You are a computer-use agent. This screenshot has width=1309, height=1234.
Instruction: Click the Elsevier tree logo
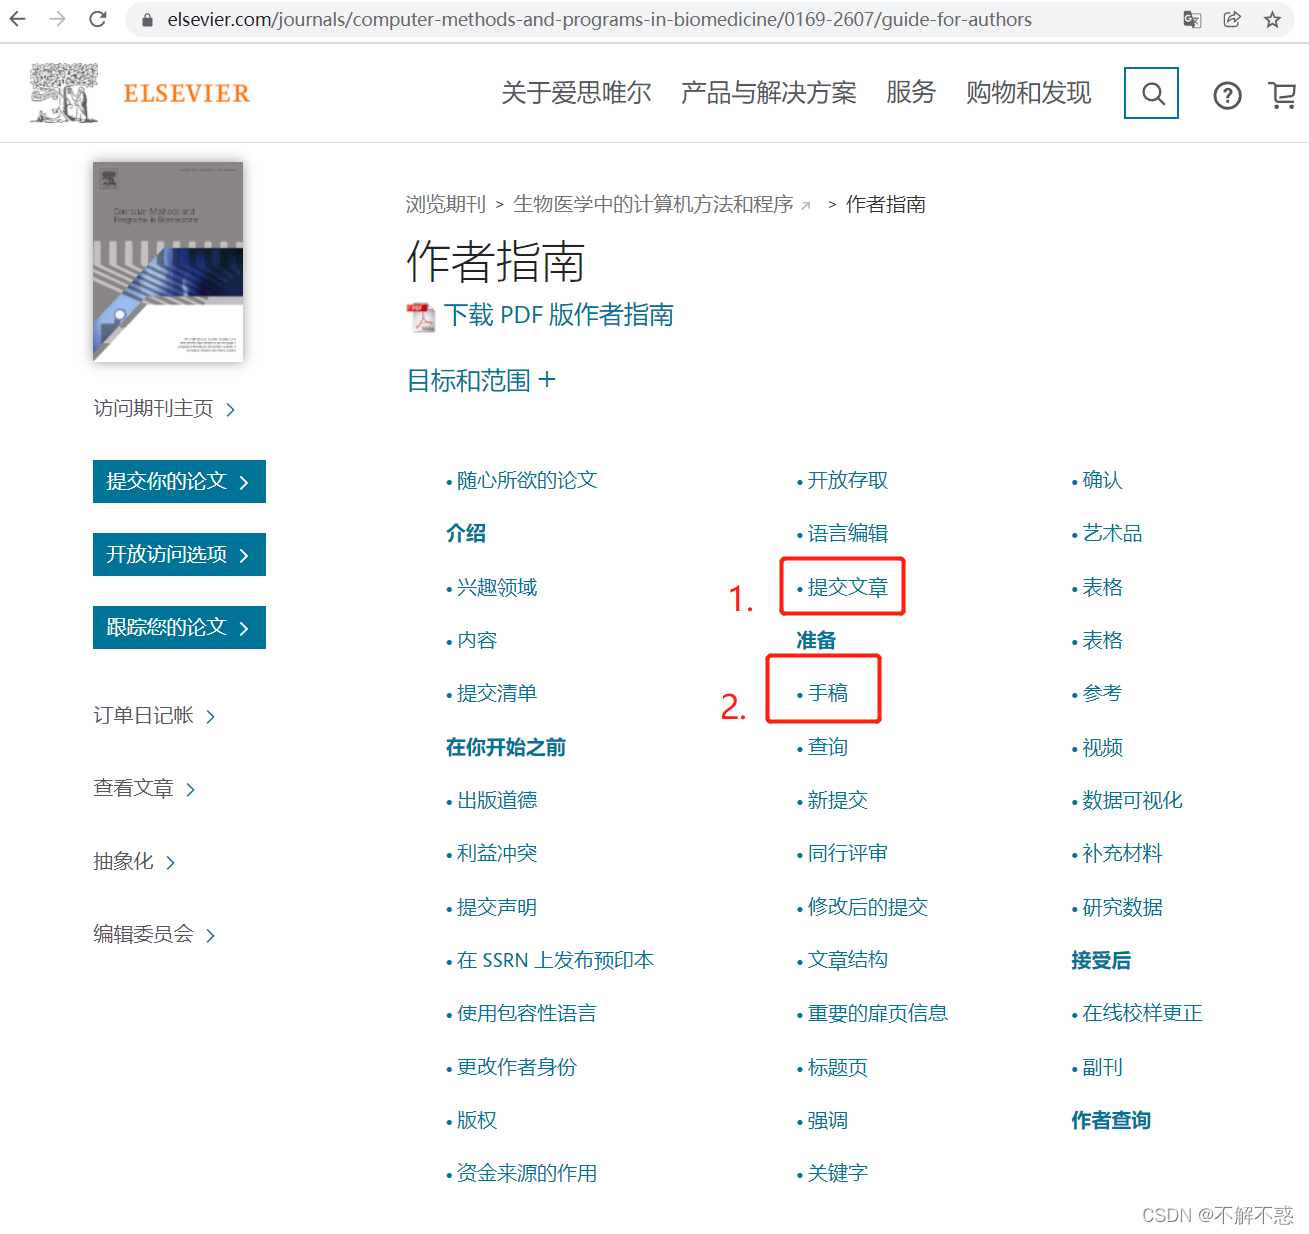click(64, 93)
